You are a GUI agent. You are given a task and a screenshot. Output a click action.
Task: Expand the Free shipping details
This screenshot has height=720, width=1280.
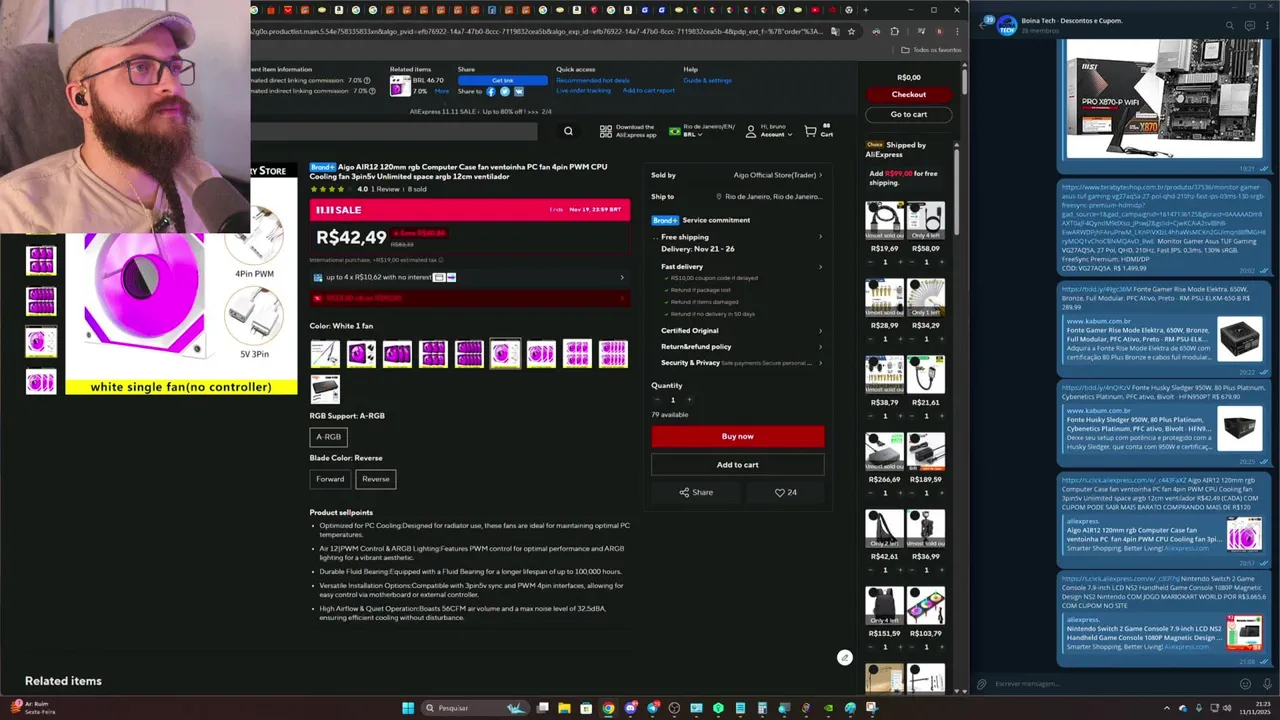(x=741, y=237)
